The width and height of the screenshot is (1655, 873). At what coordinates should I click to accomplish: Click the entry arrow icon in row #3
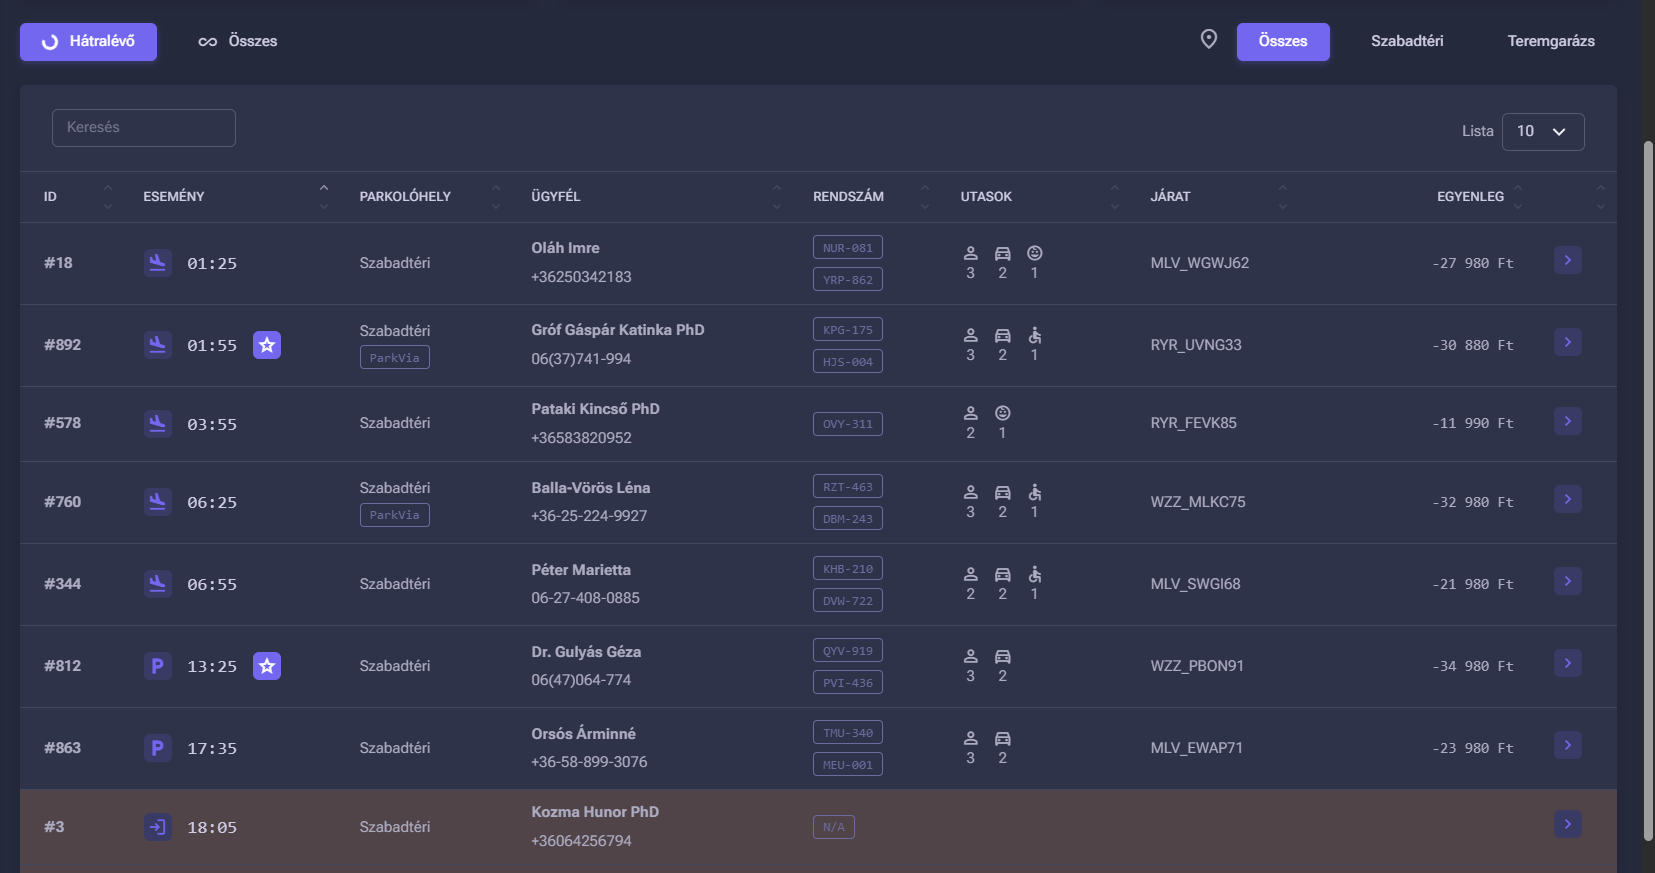[x=157, y=827]
